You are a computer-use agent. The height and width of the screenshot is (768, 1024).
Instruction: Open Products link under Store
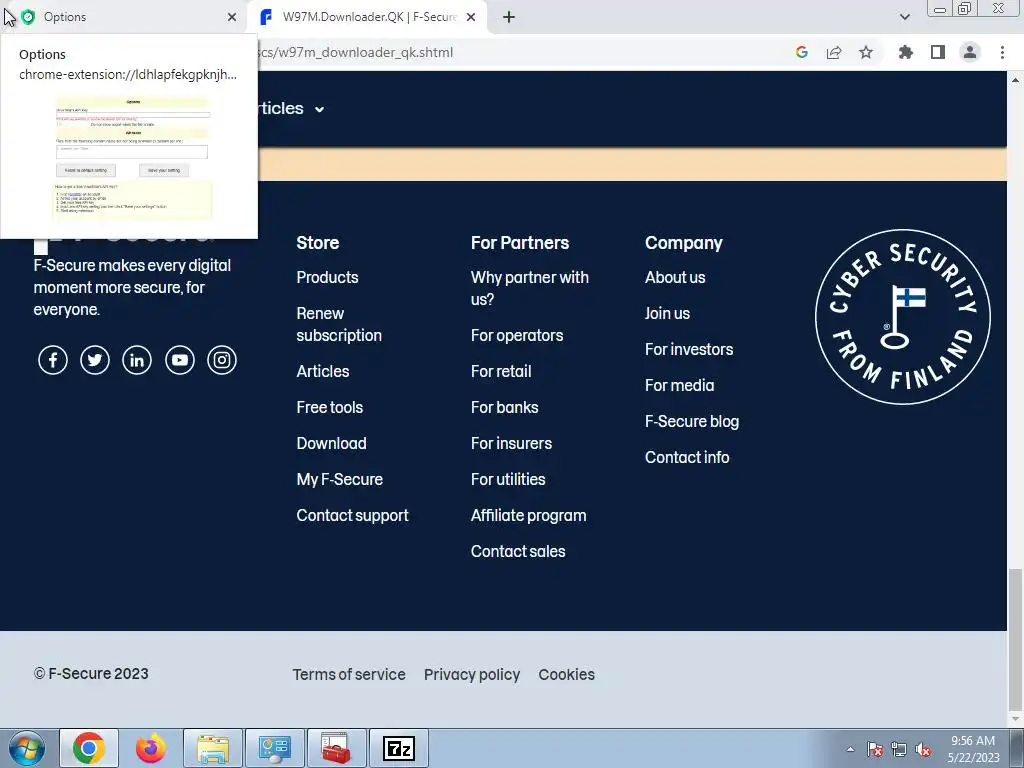[x=327, y=277]
